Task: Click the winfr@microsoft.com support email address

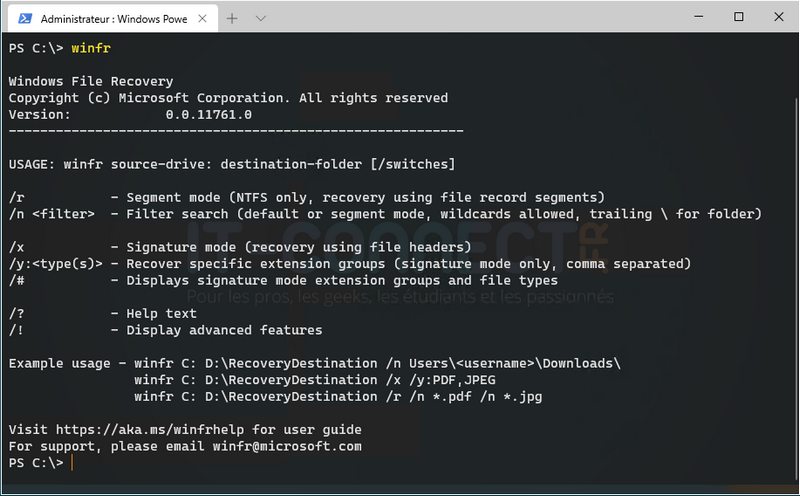Action: click(x=287, y=446)
